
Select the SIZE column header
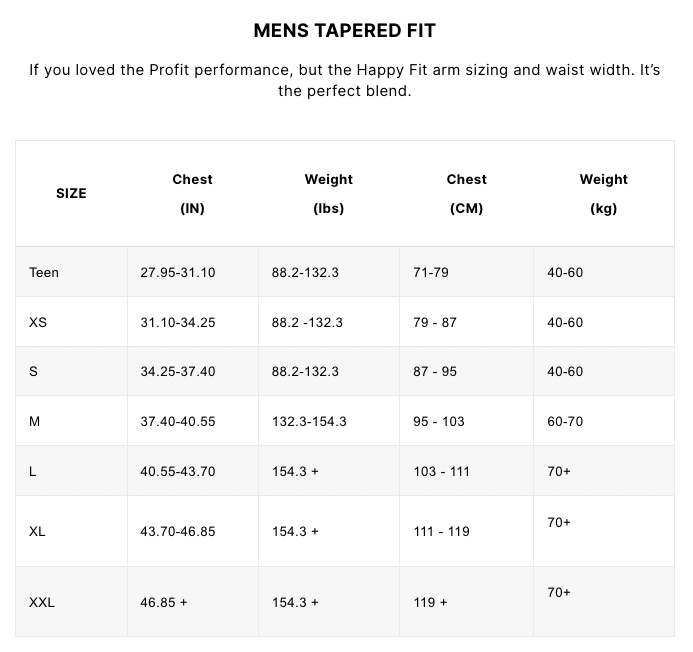[71, 193]
